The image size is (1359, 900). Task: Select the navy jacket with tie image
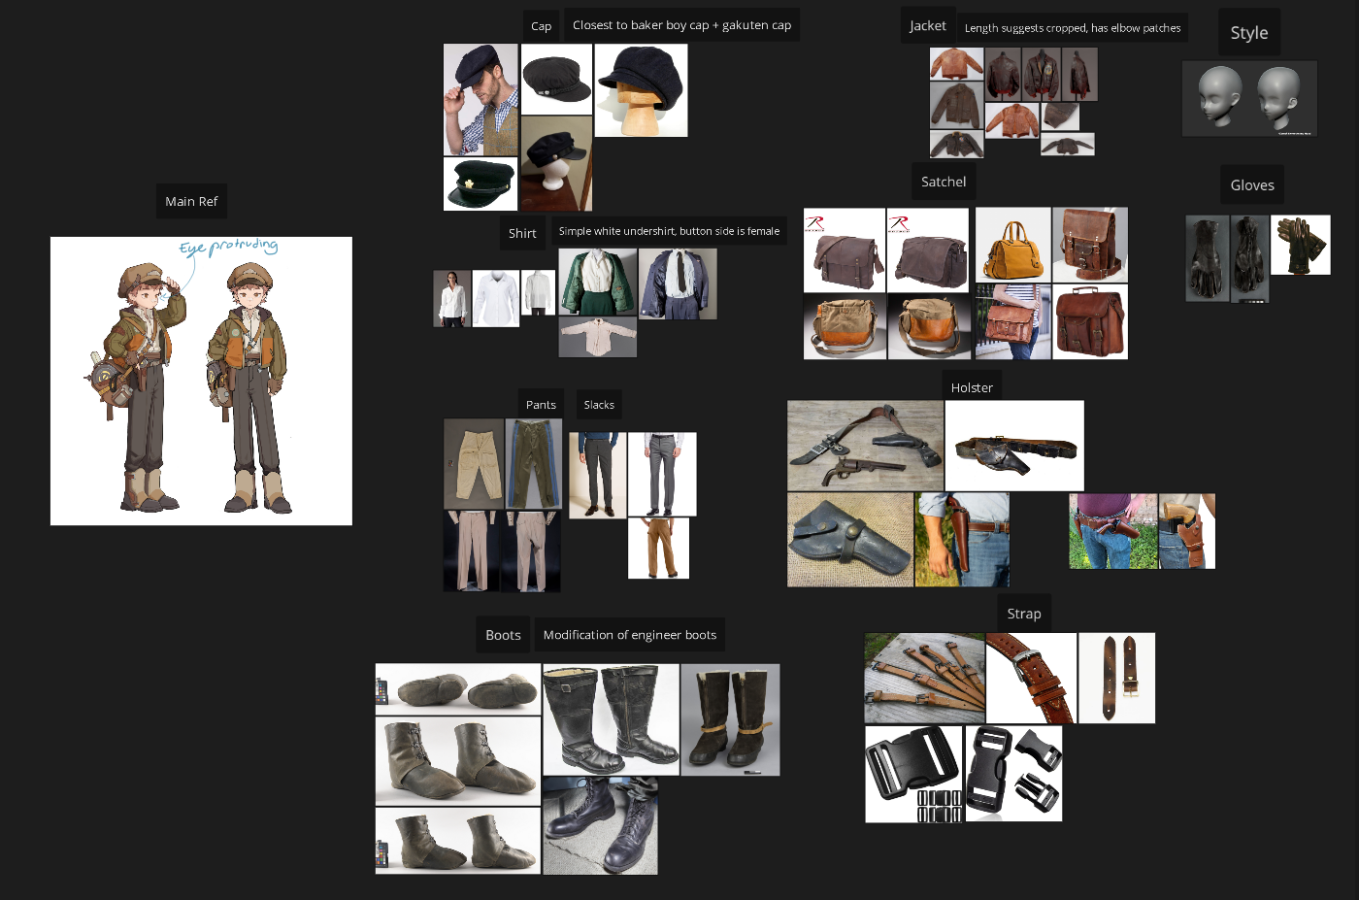[678, 284]
